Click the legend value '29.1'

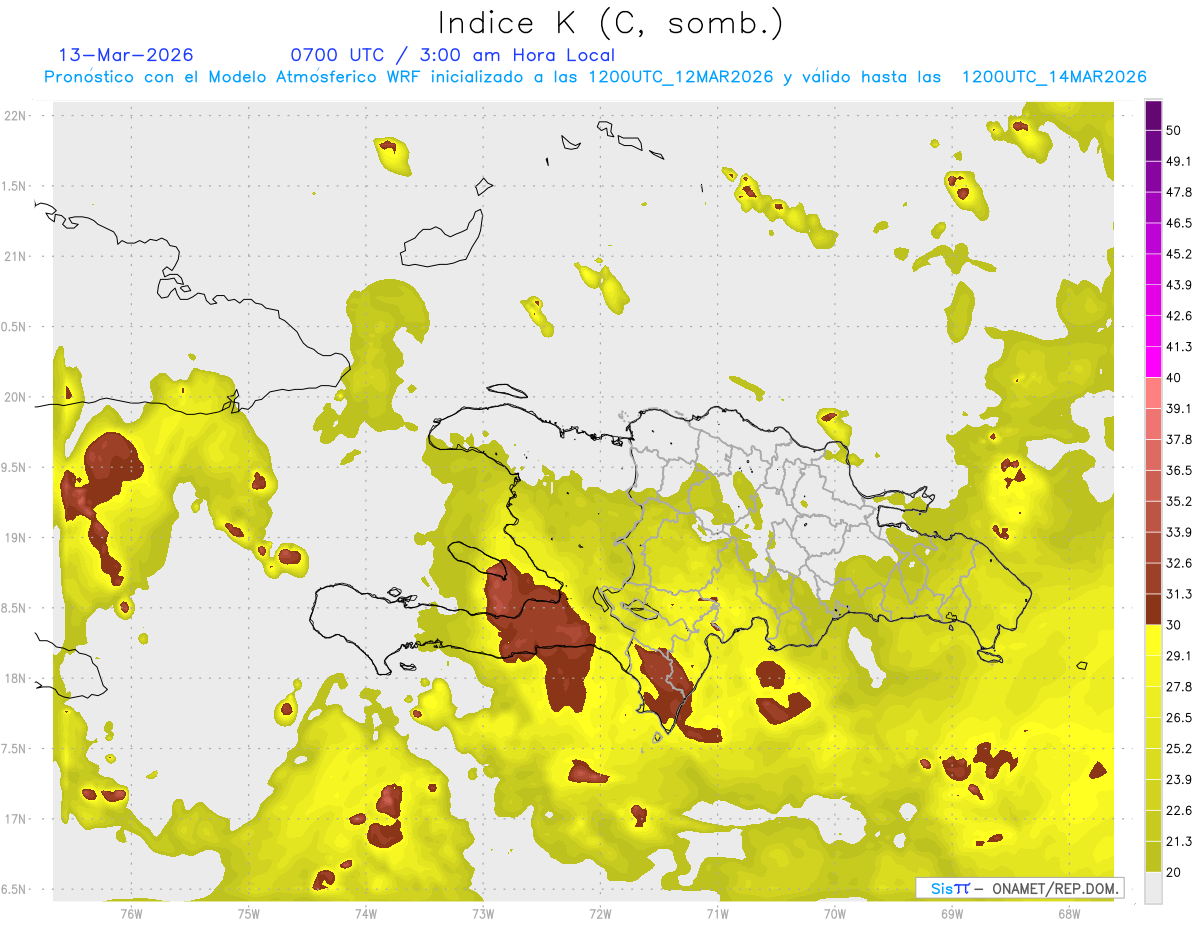pos(1179,655)
